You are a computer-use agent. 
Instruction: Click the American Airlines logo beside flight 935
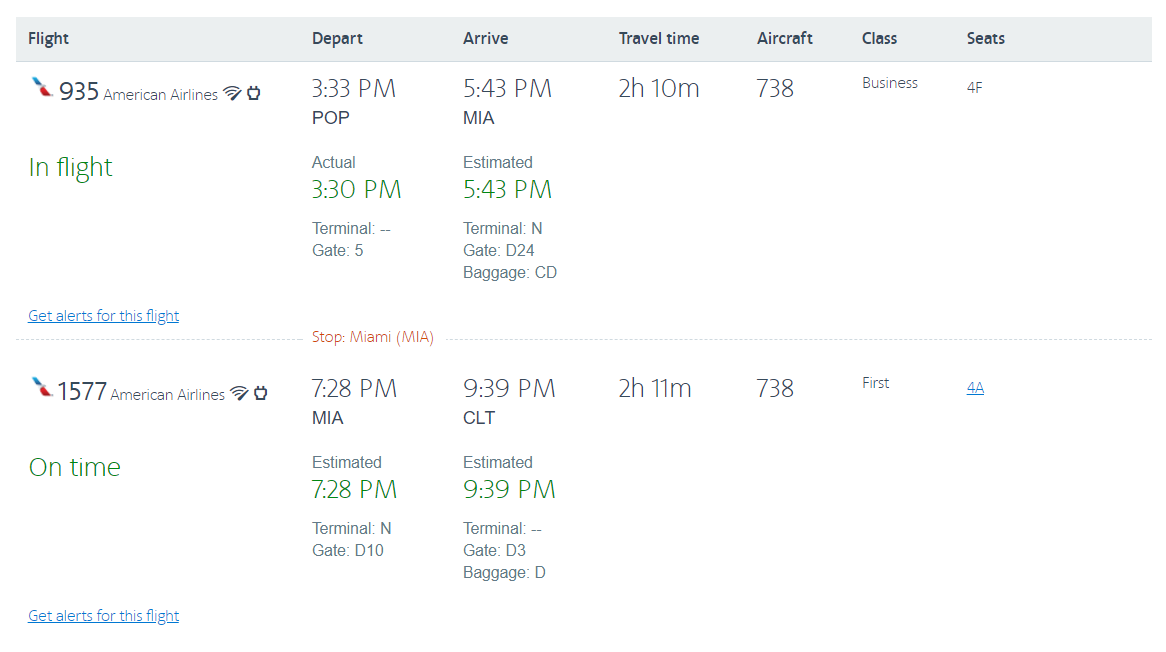tap(42, 88)
